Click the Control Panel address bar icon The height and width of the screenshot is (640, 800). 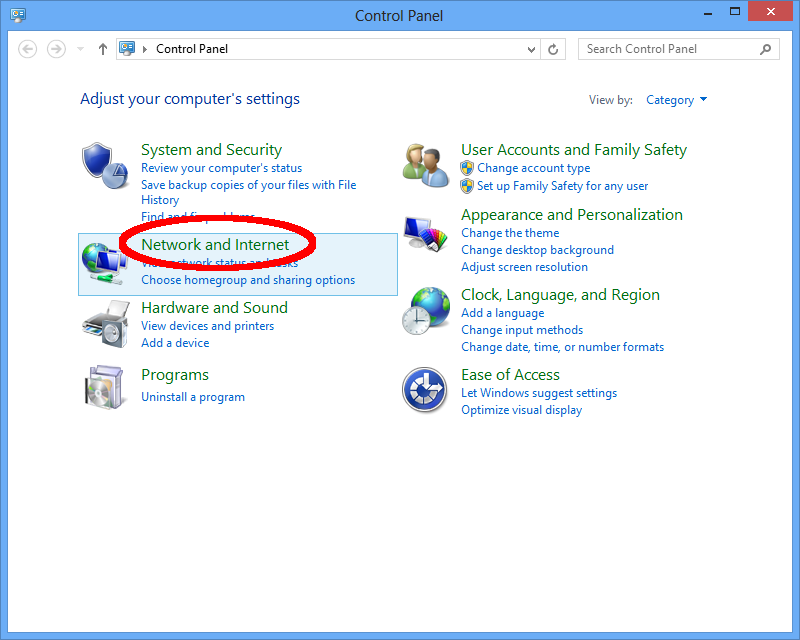[x=127, y=48]
